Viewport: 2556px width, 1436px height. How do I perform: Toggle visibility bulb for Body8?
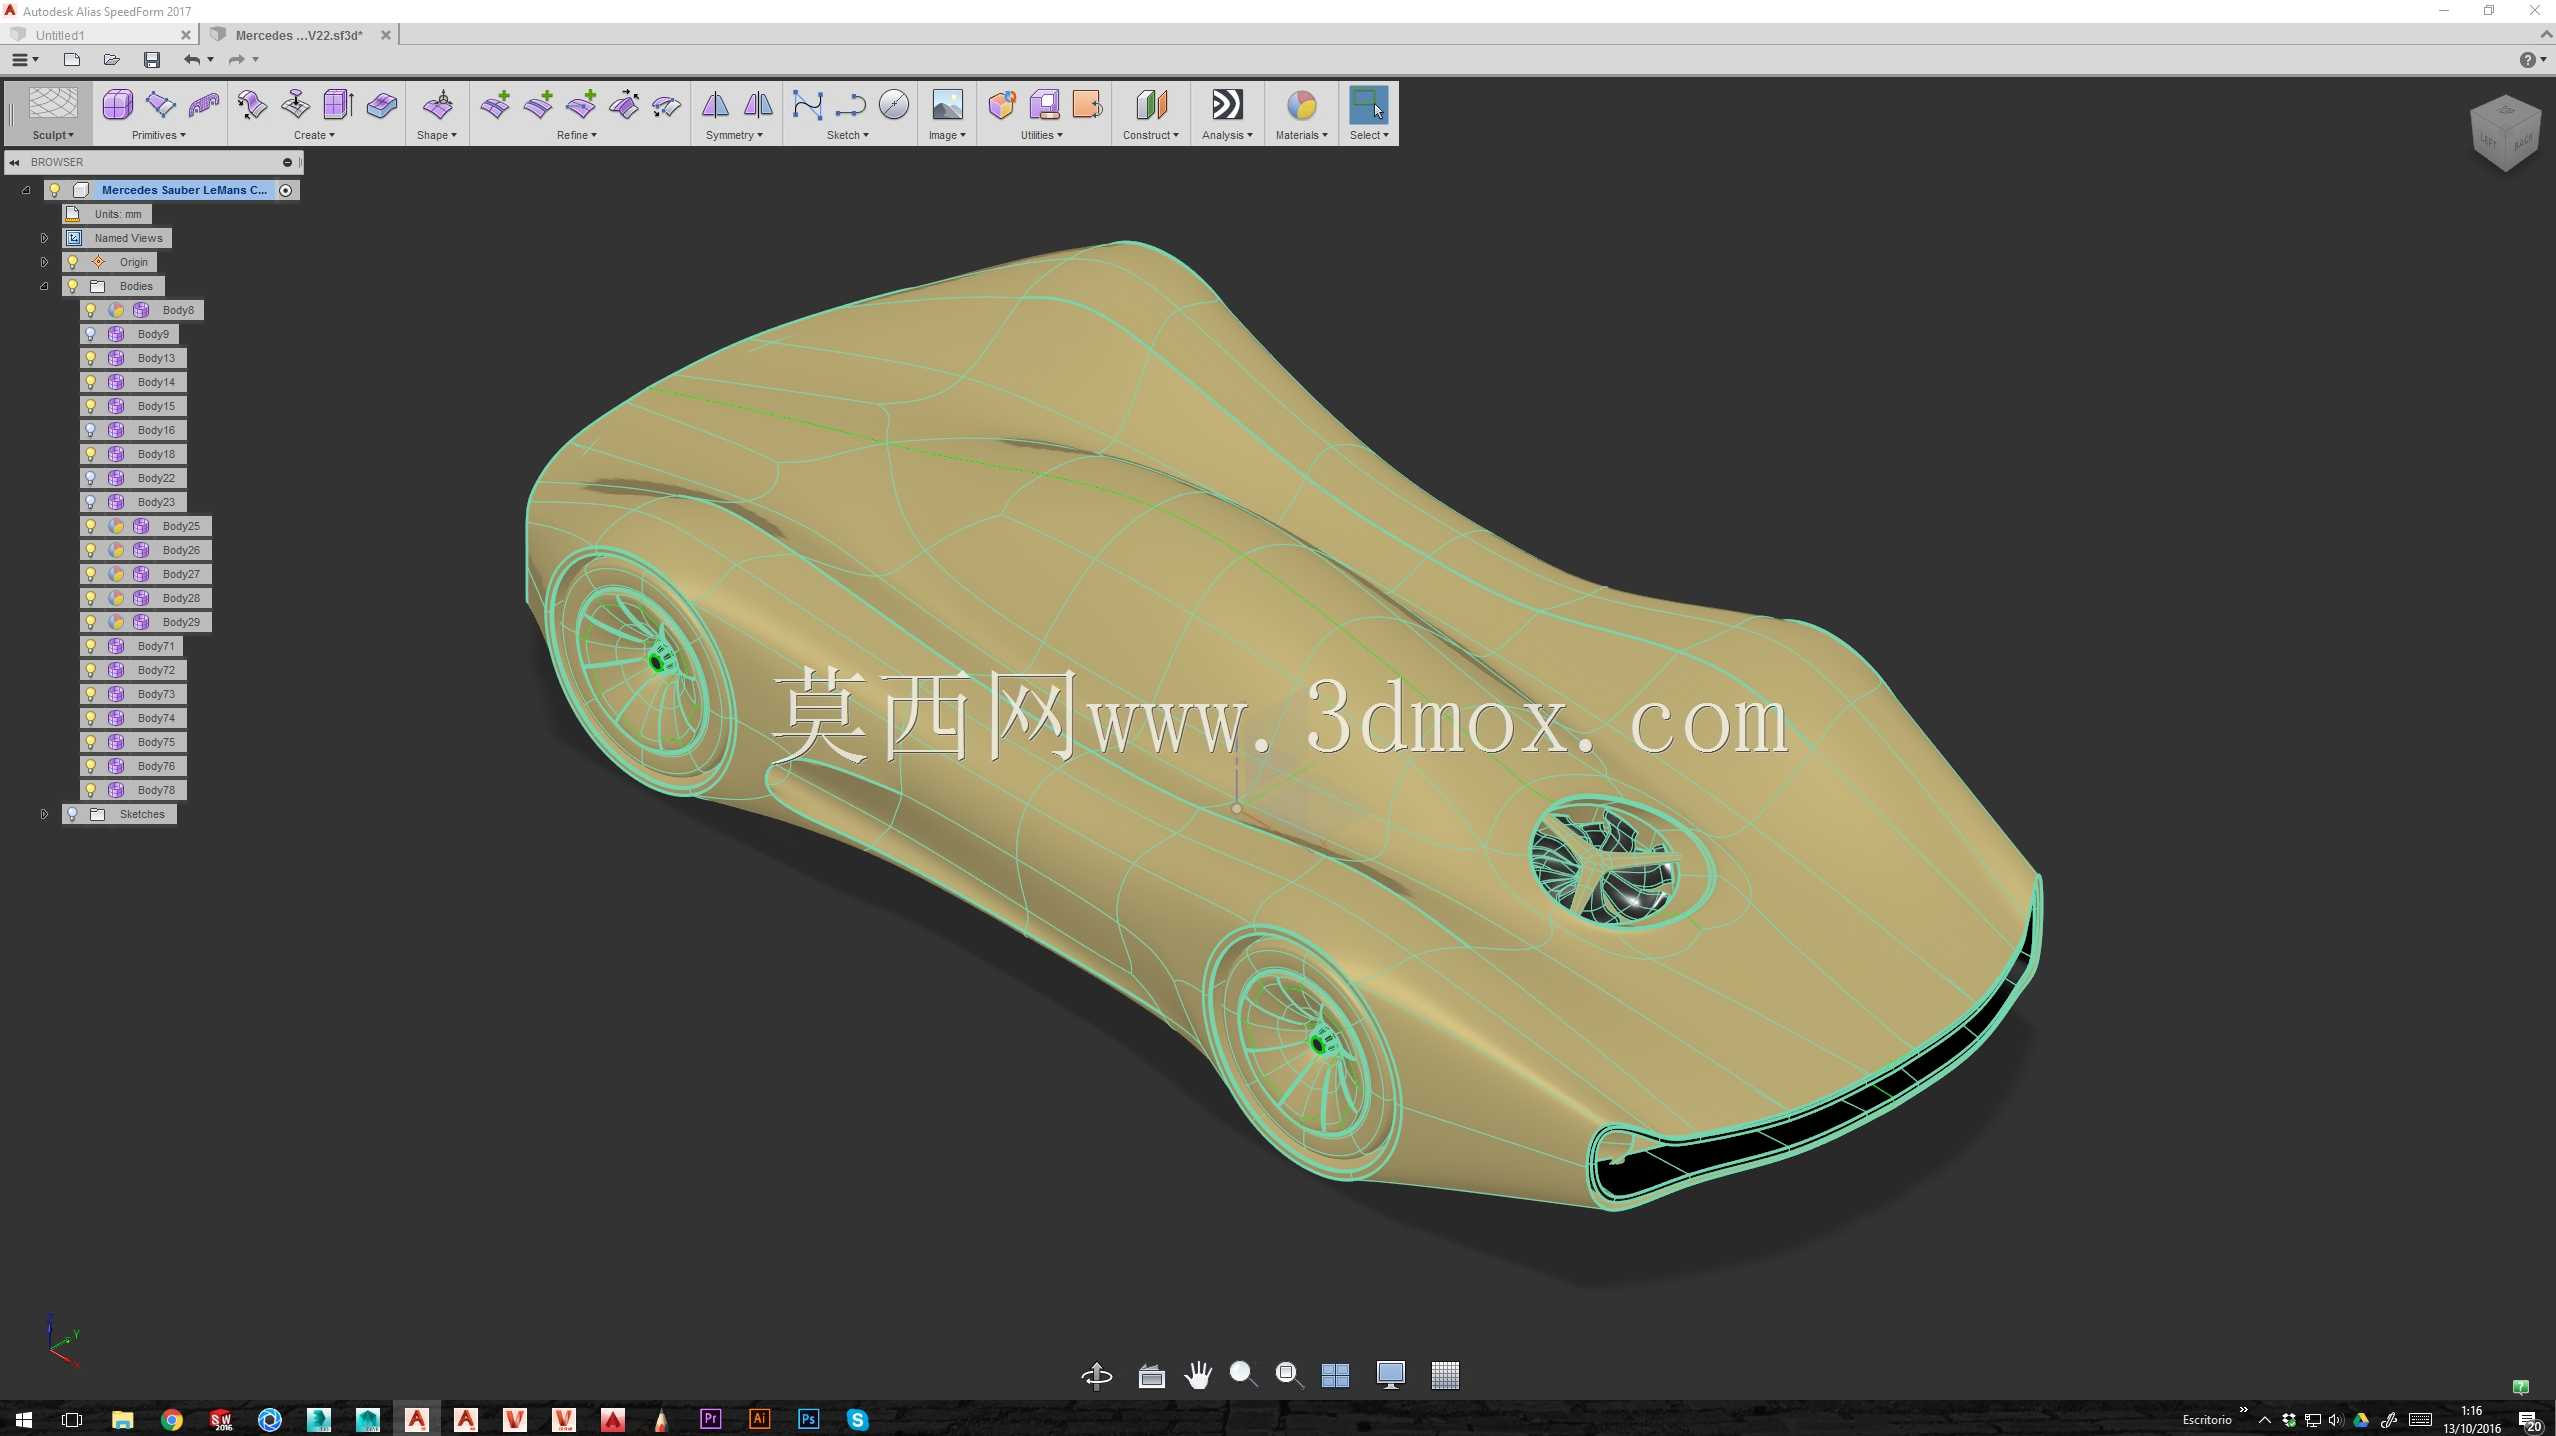(x=91, y=310)
